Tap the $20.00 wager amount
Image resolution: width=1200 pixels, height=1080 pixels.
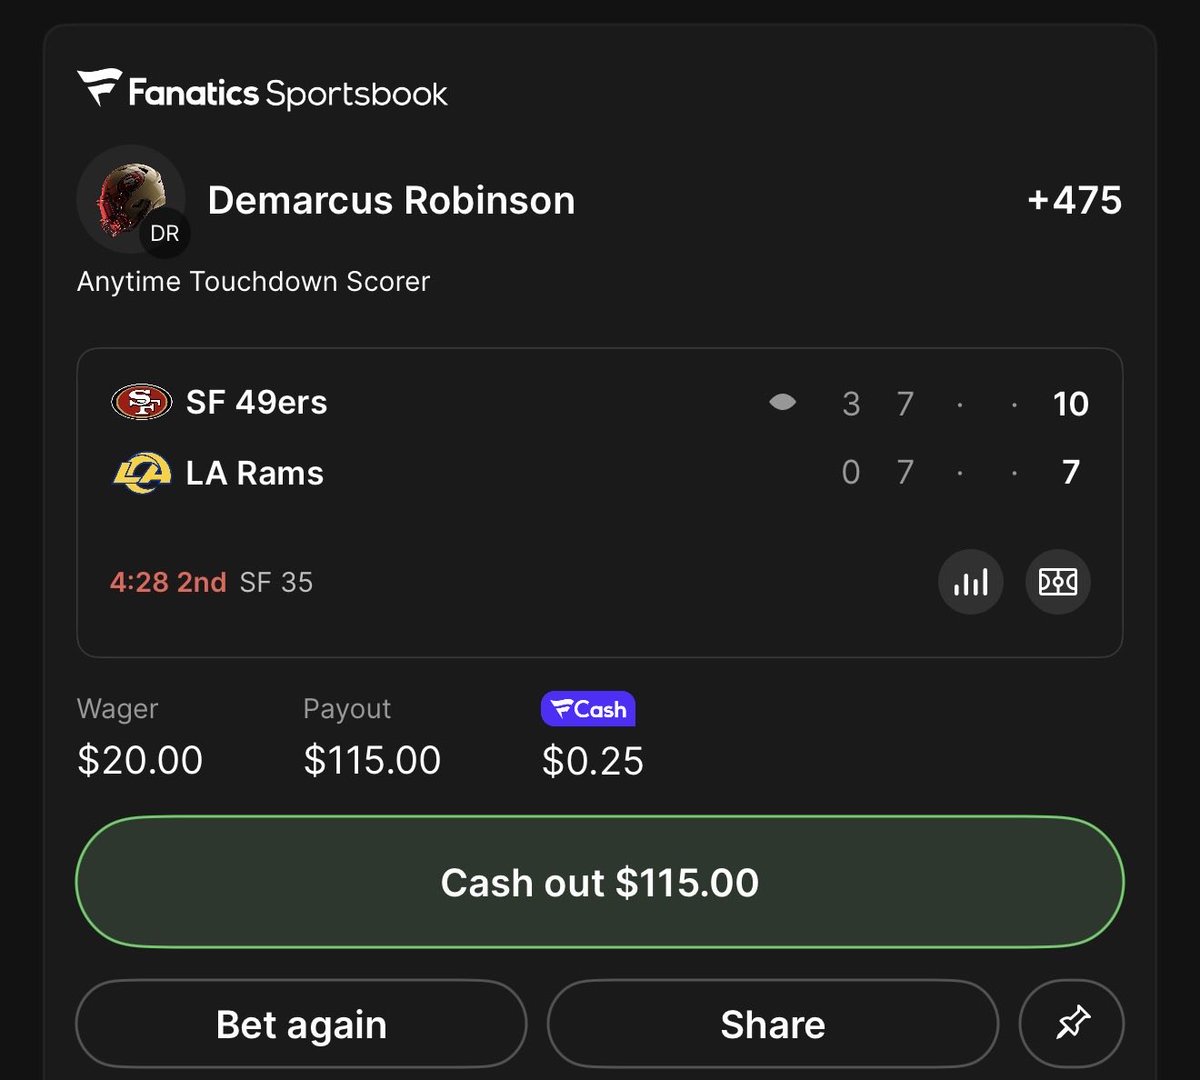(140, 760)
